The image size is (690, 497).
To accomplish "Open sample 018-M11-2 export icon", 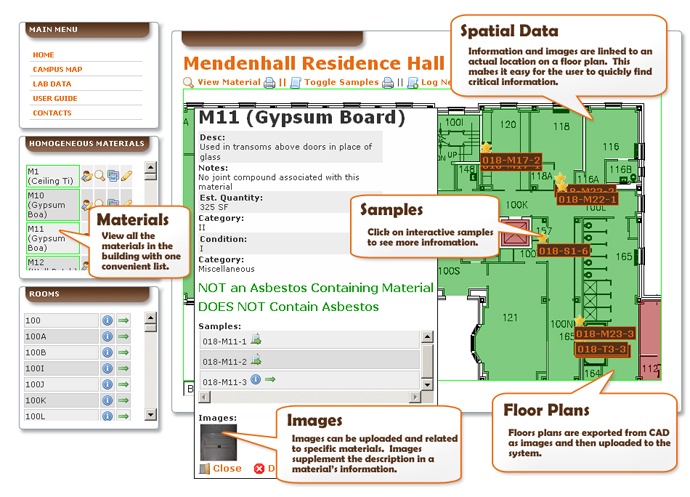I will (x=256, y=360).
